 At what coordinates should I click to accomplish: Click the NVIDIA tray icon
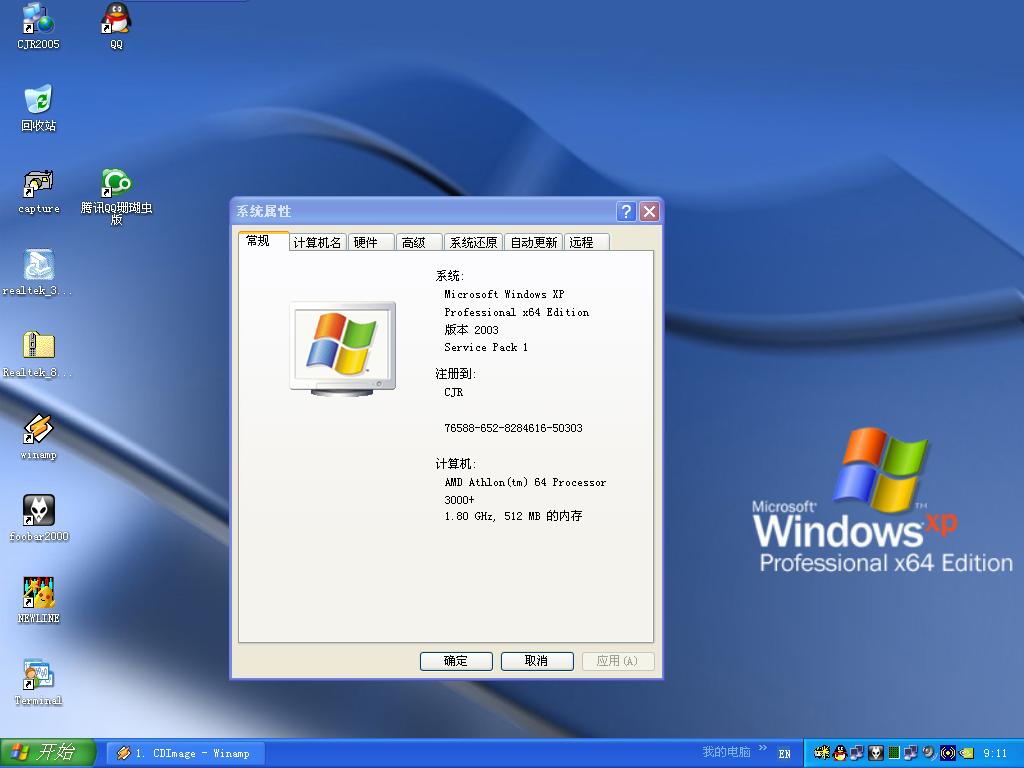point(966,753)
